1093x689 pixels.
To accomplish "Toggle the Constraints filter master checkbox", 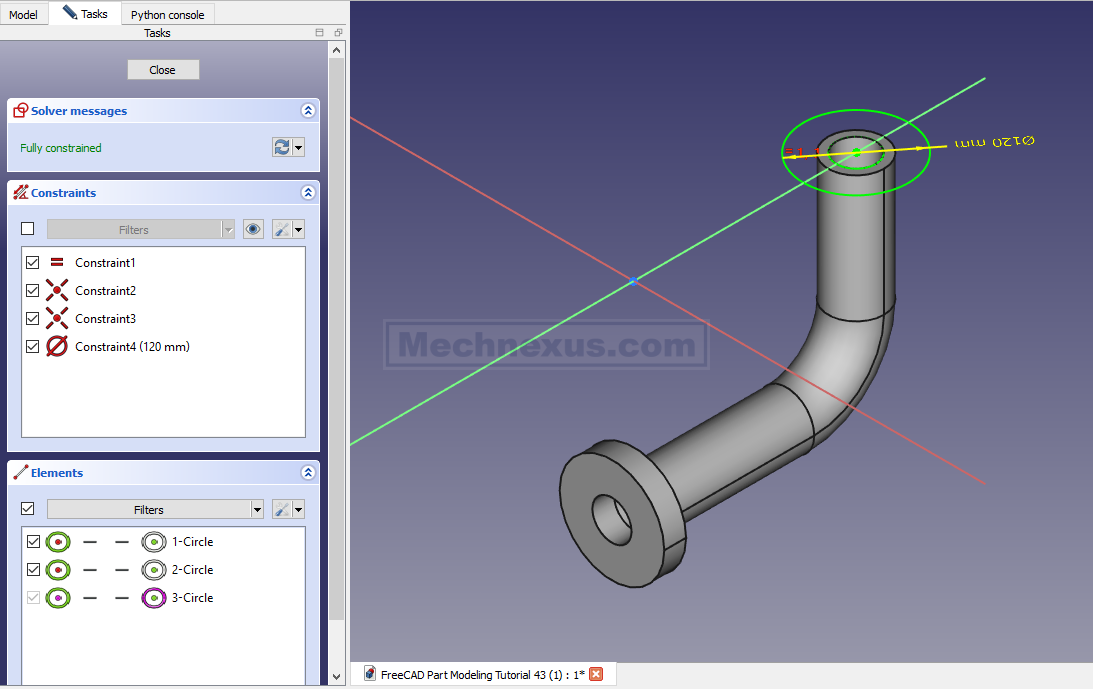I will click(x=28, y=229).
